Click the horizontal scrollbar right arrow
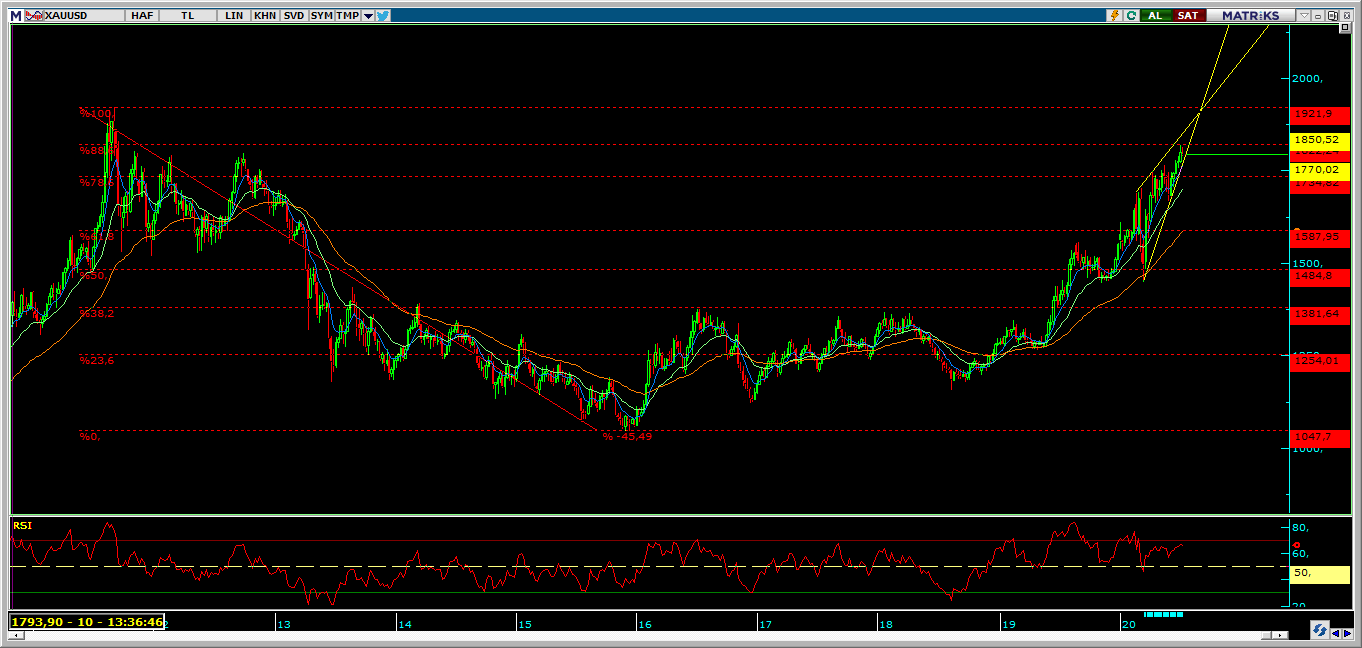 tap(1282, 635)
